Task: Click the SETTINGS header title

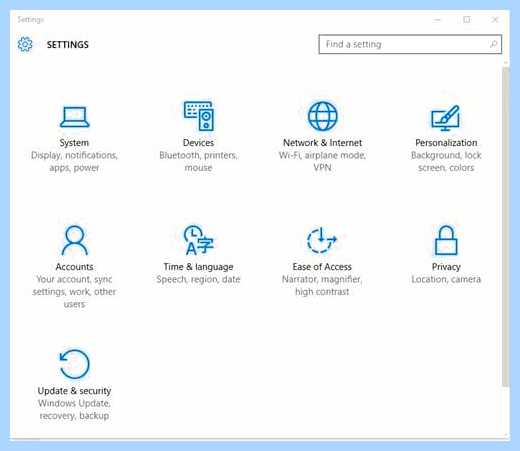Action: [x=68, y=44]
